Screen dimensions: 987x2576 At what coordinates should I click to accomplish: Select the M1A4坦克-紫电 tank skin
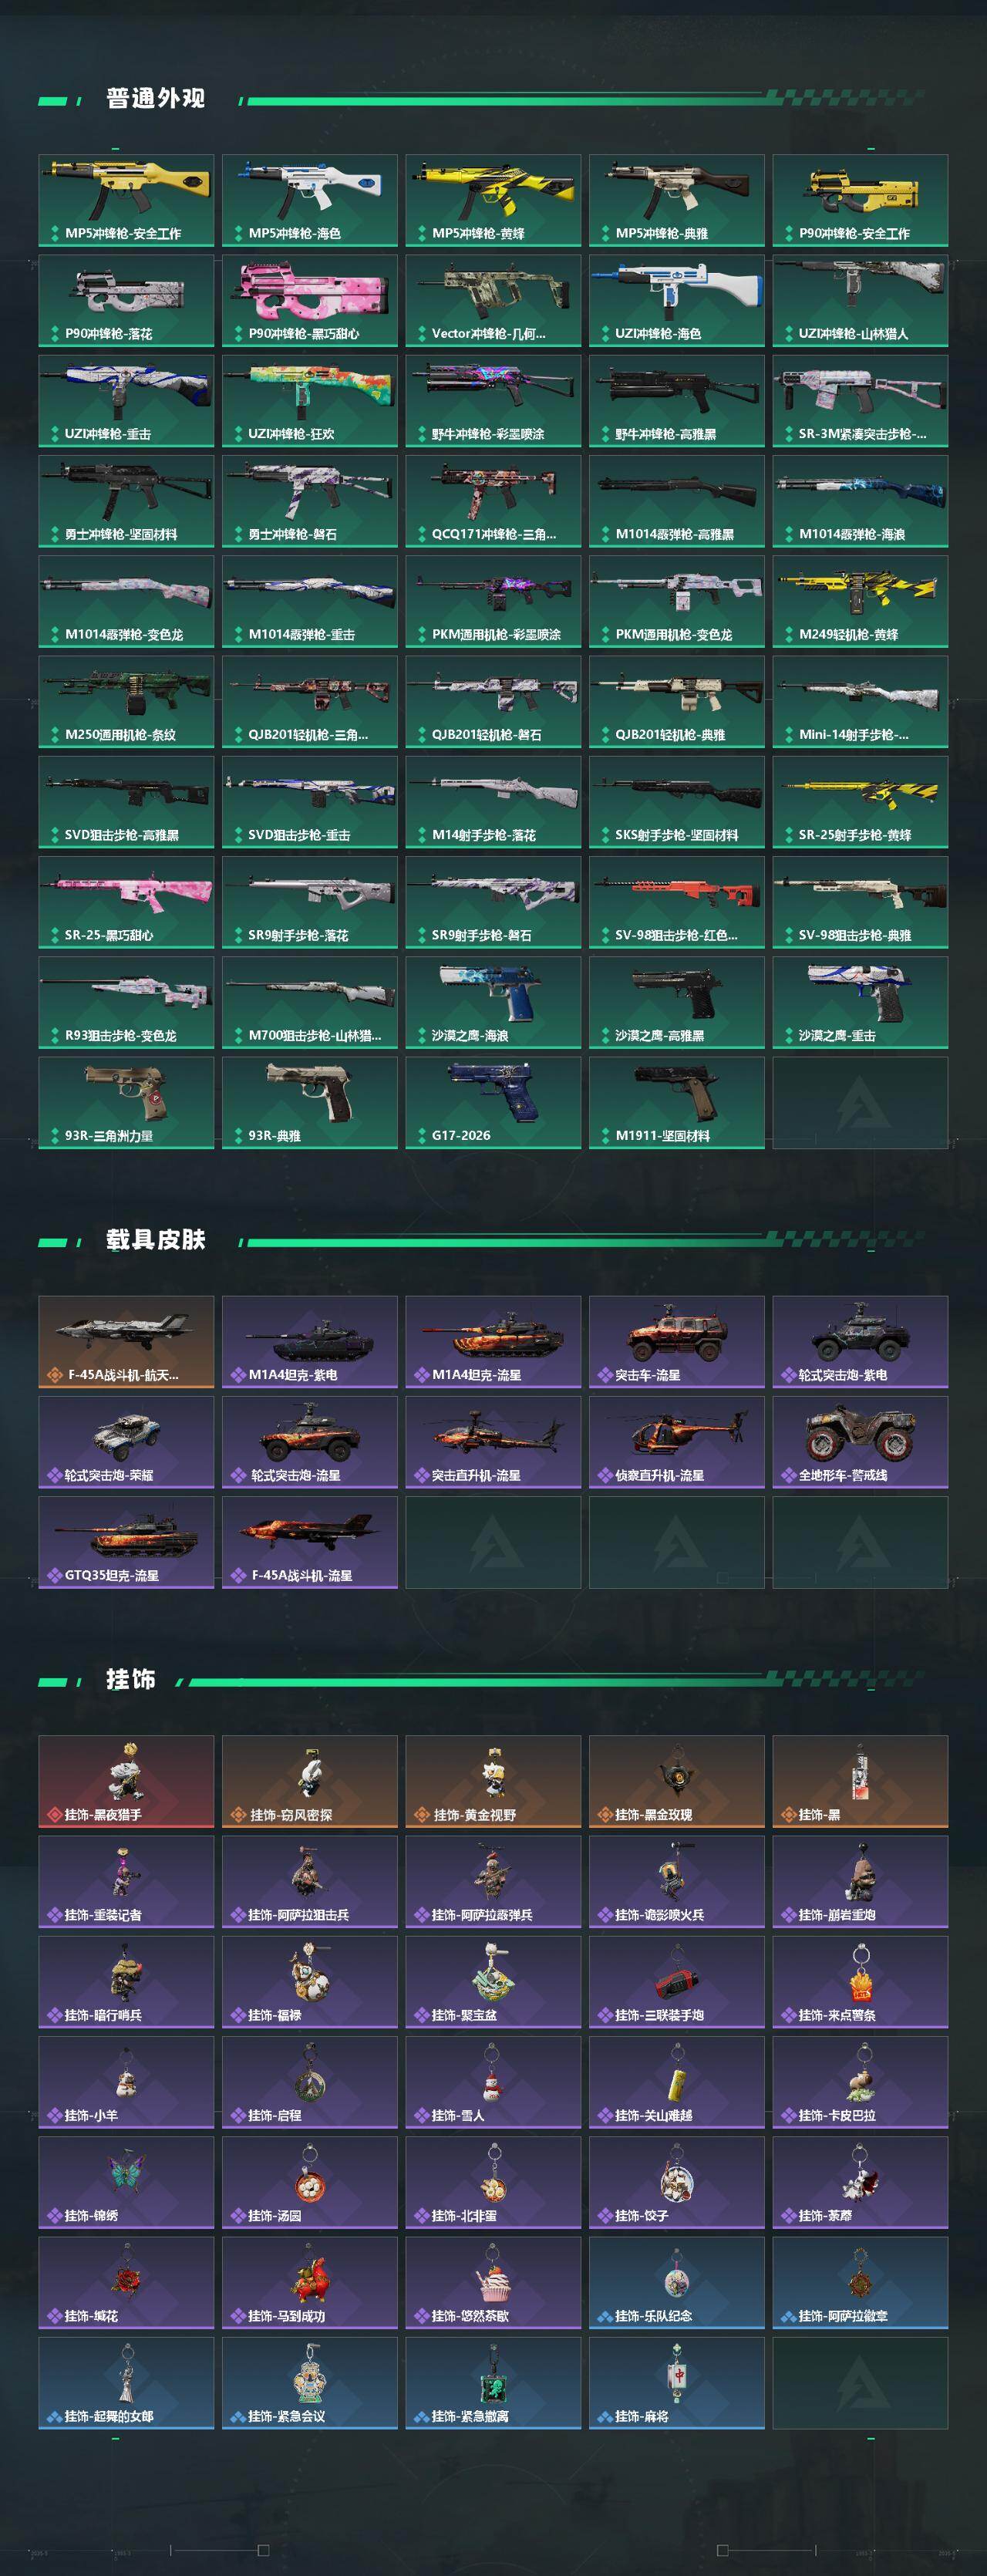point(310,1342)
